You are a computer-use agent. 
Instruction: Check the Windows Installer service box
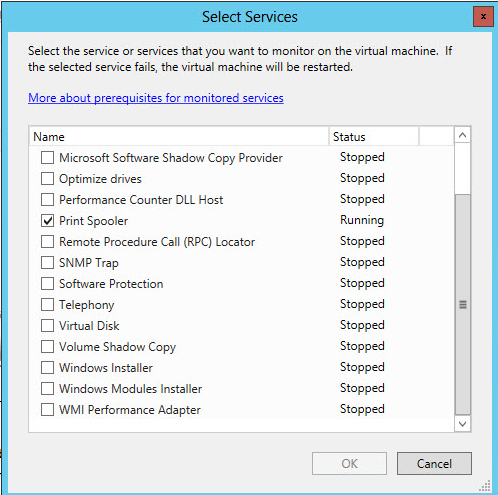pos(47,368)
